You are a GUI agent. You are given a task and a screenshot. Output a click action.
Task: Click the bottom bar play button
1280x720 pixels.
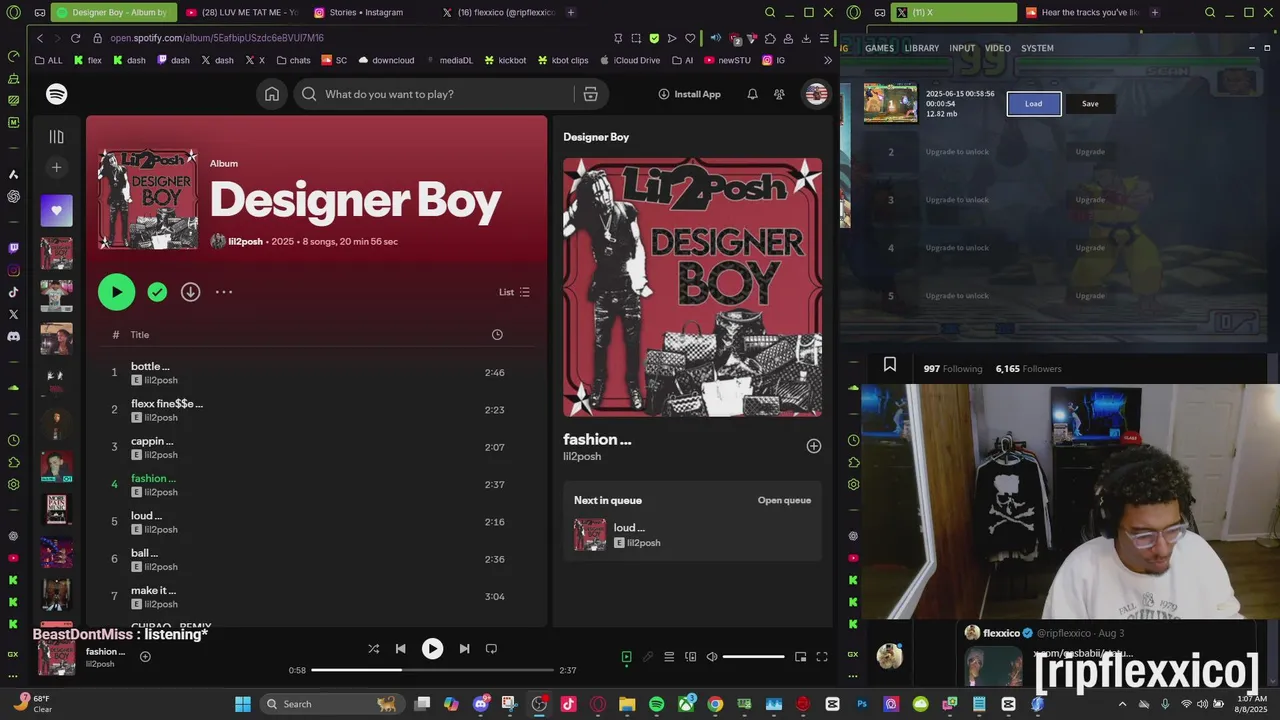click(x=432, y=649)
